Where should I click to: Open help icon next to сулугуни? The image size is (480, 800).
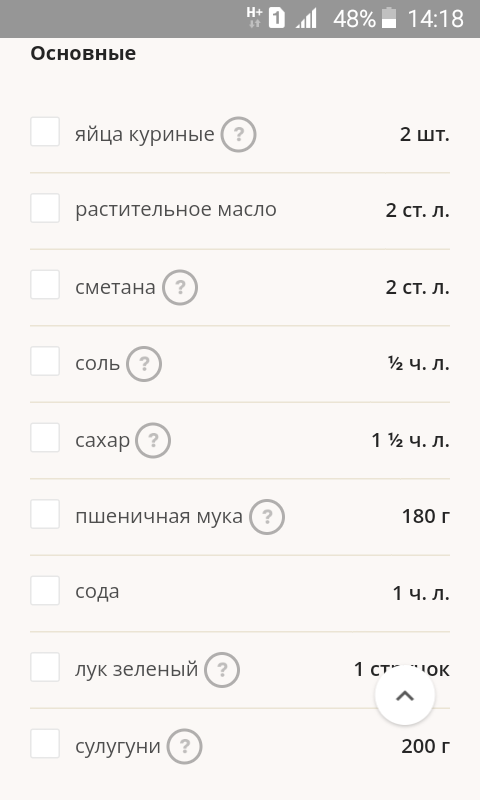point(185,746)
